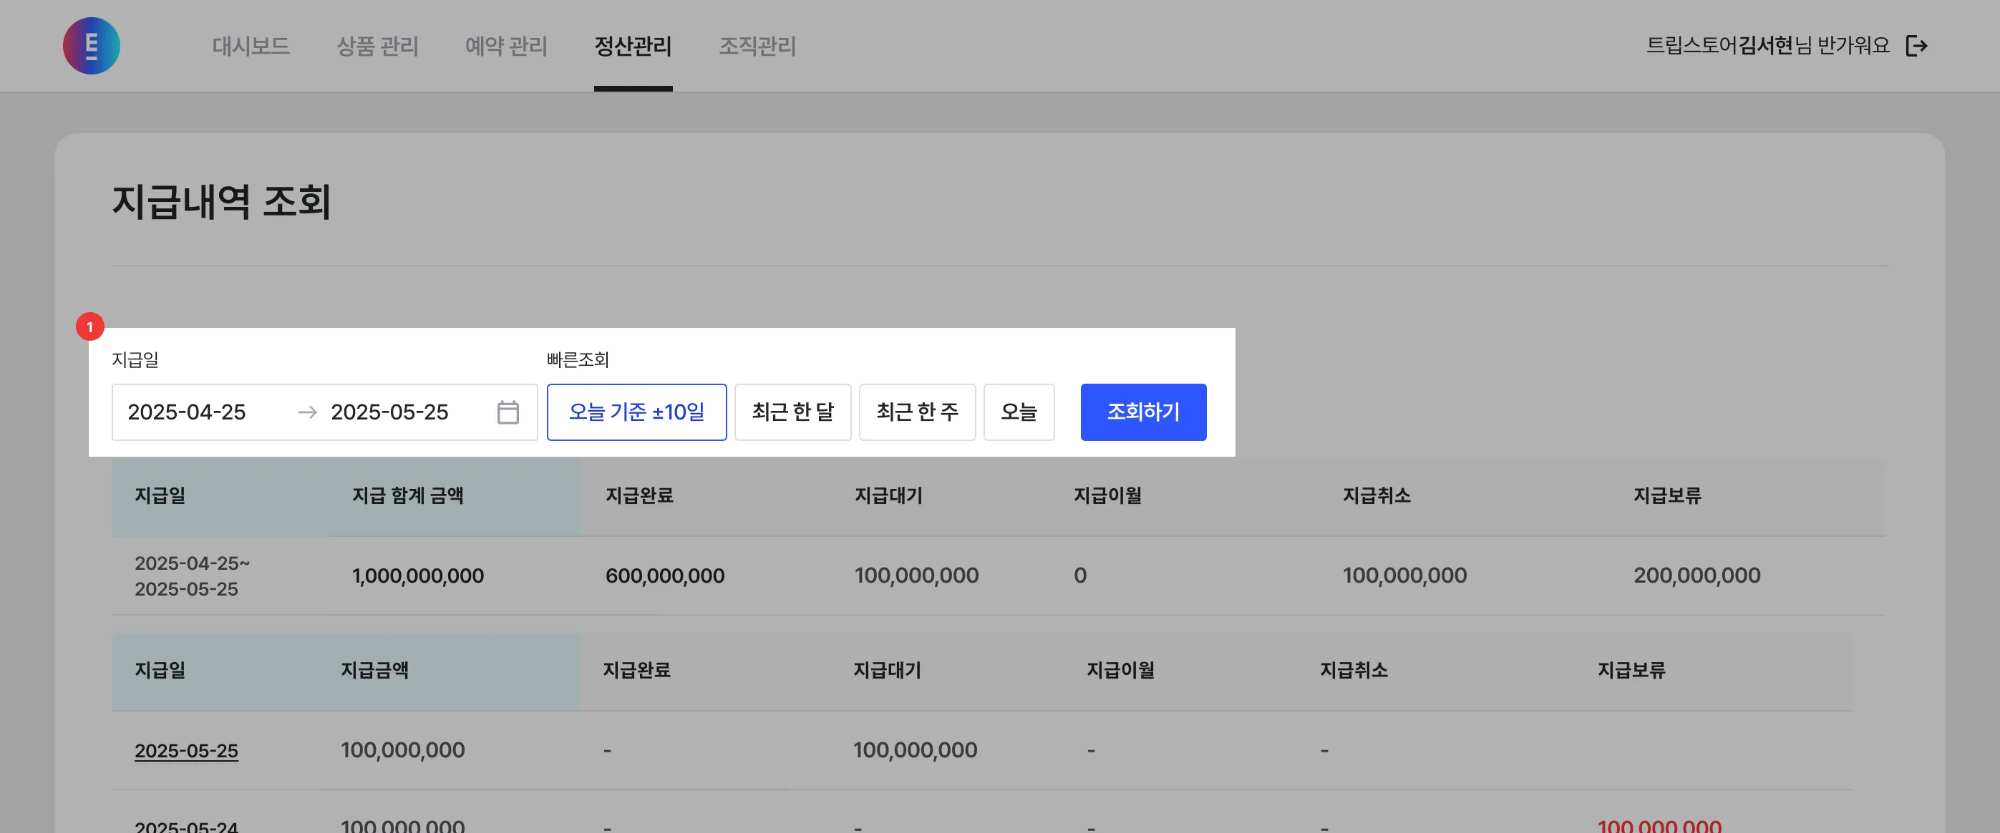This screenshot has height=833, width=2000.
Task: Go to 상품 관리 tab
Action: 378,46
